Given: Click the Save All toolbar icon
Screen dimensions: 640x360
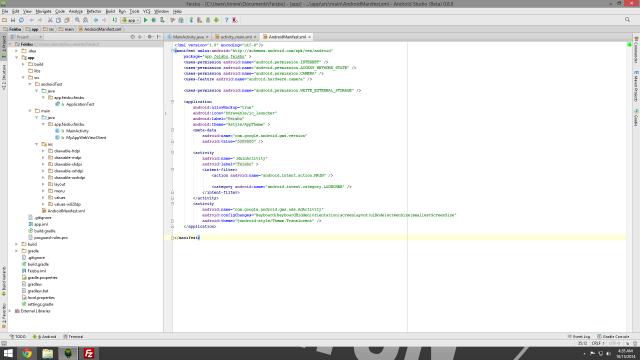Looking at the screenshot, I should [13, 20].
